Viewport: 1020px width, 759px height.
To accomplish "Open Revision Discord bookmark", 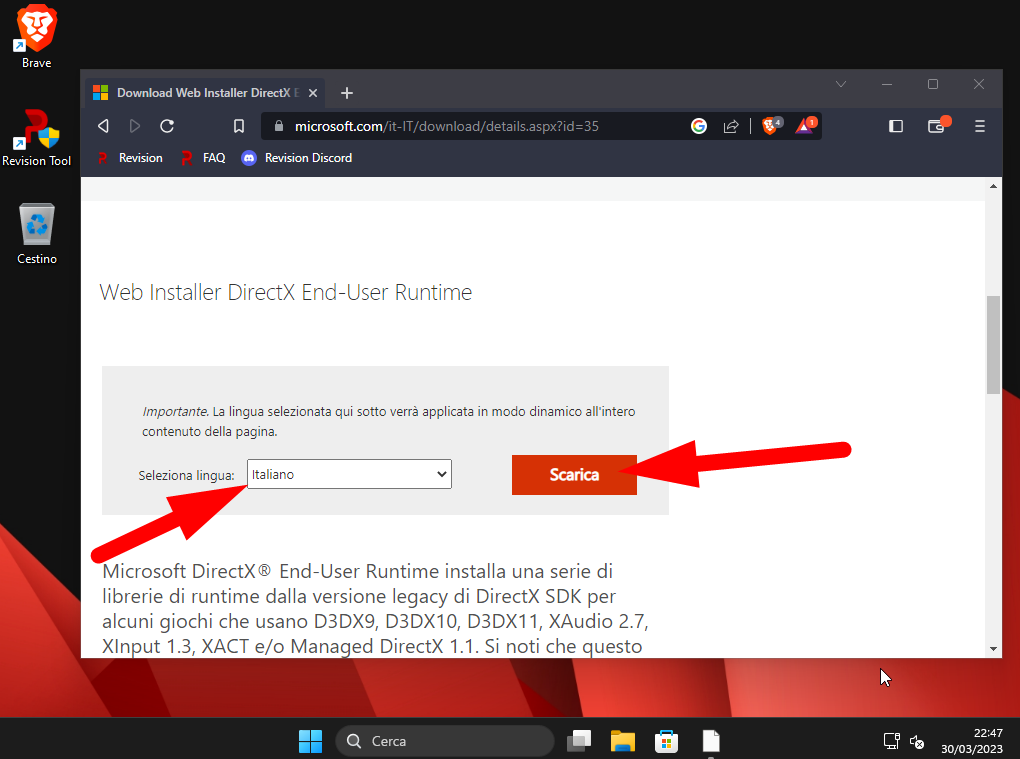I will coord(297,158).
